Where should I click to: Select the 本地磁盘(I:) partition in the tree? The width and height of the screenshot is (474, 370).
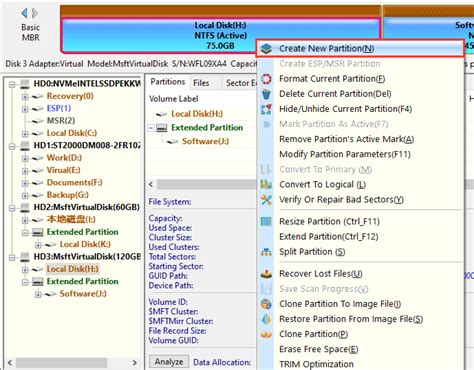coord(71,220)
